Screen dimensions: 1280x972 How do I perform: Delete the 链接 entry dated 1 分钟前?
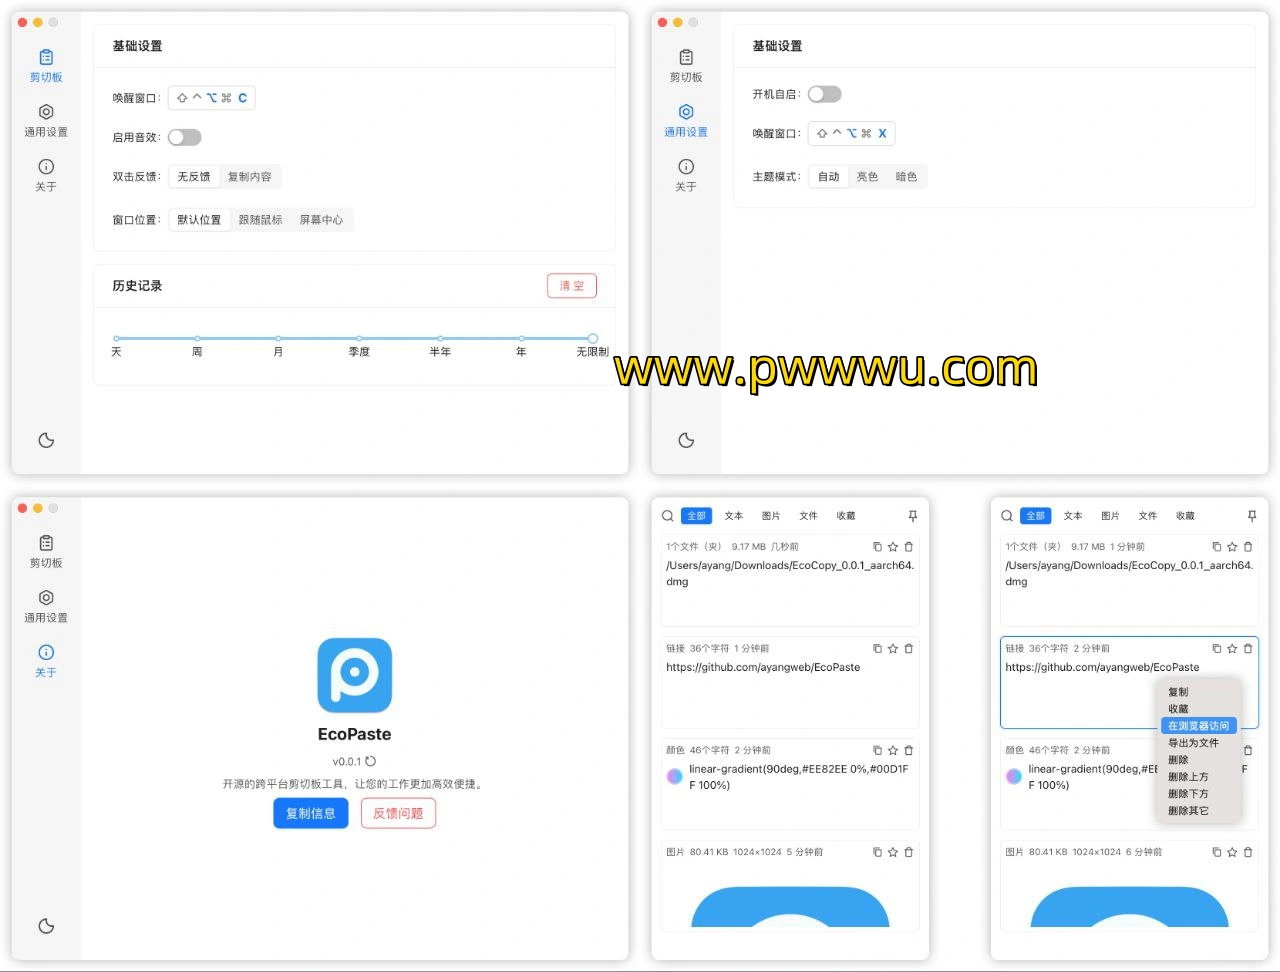click(x=909, y=649)
